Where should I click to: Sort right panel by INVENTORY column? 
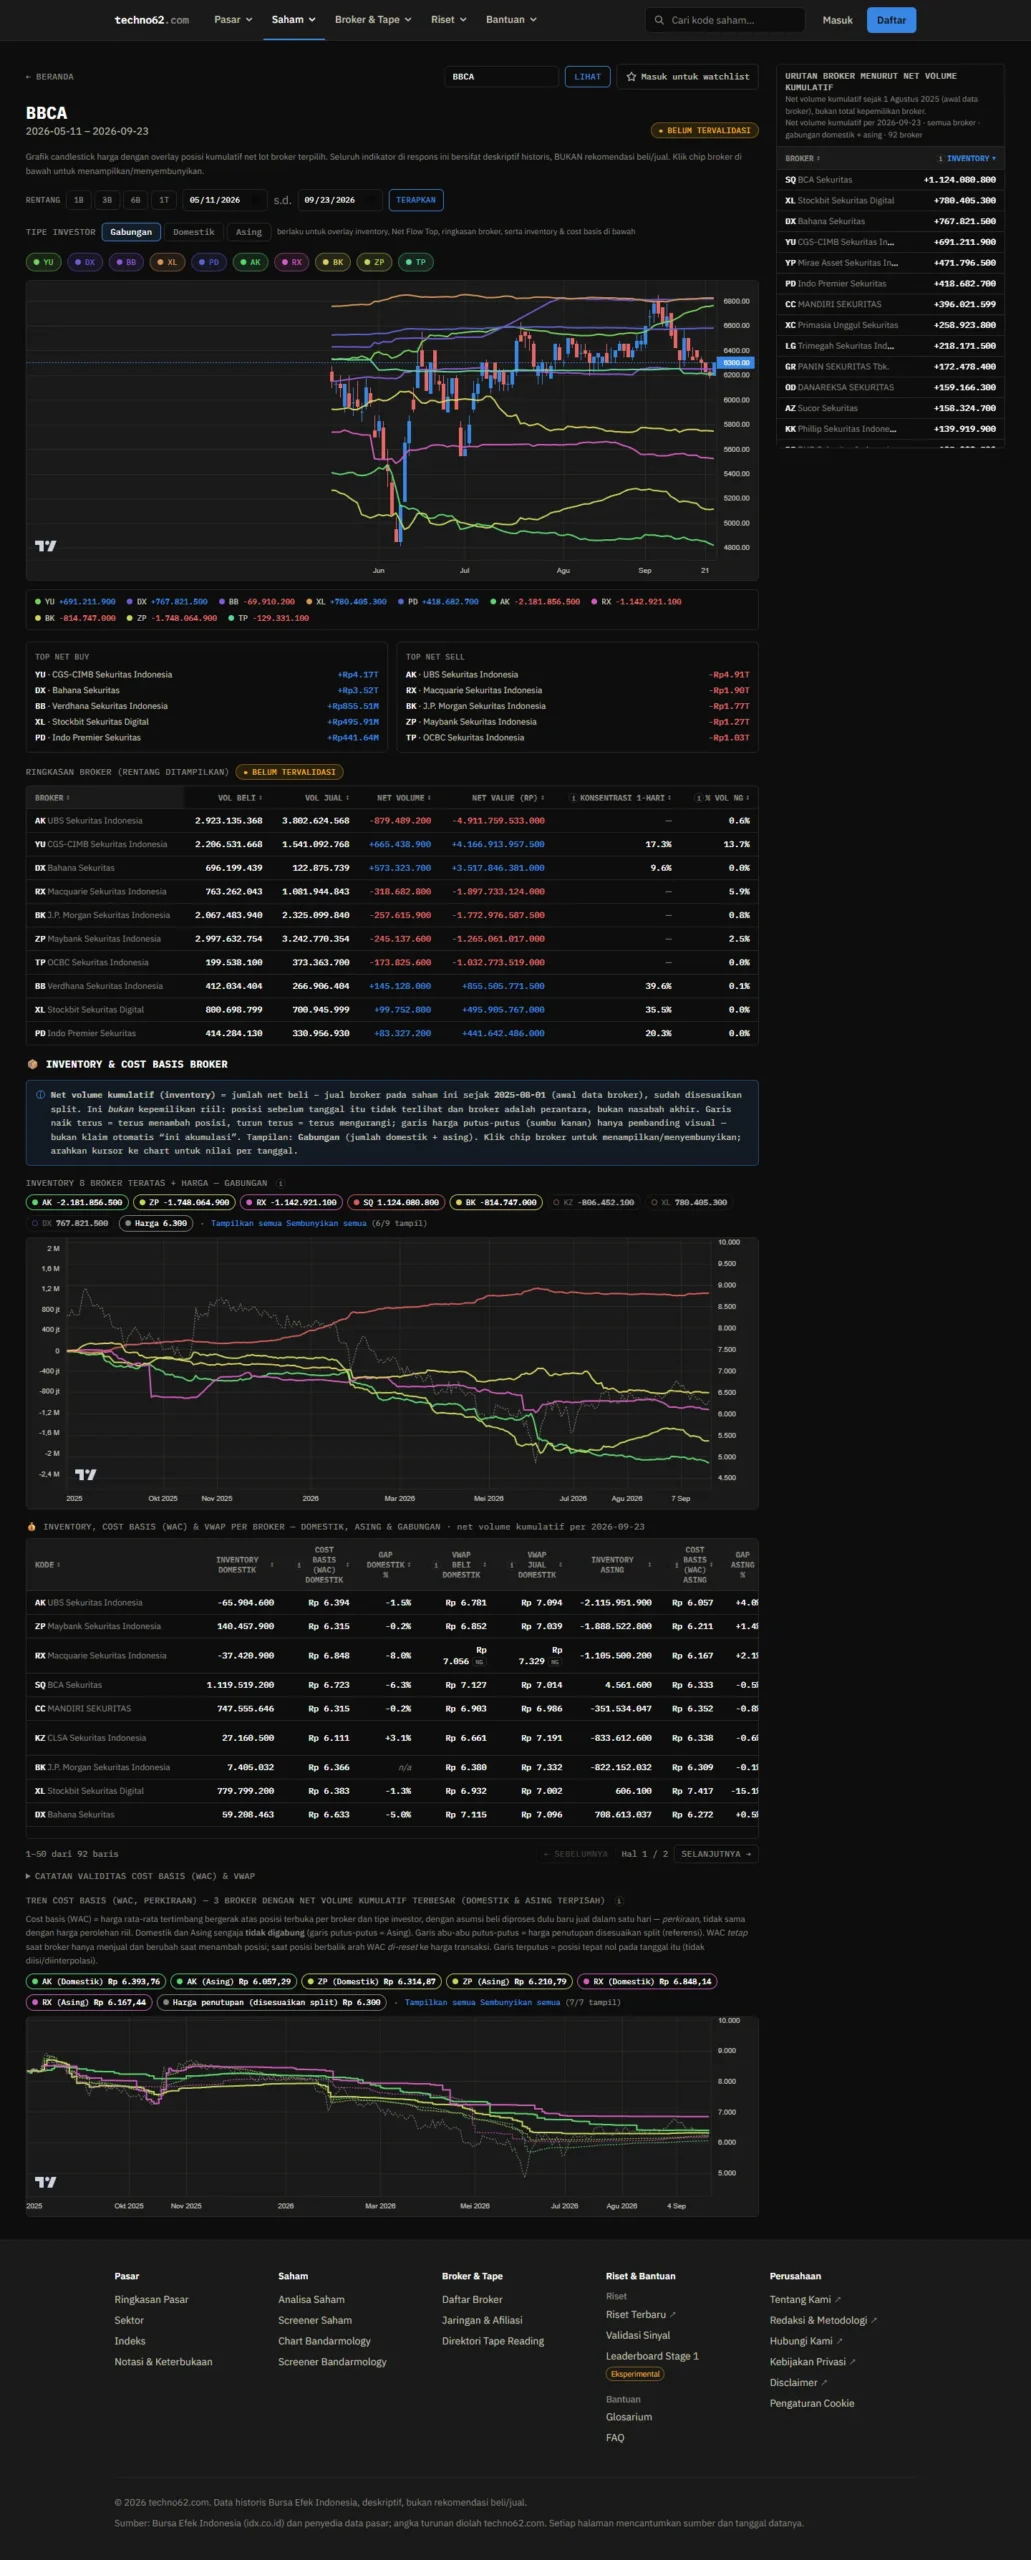tap(968, 158)
